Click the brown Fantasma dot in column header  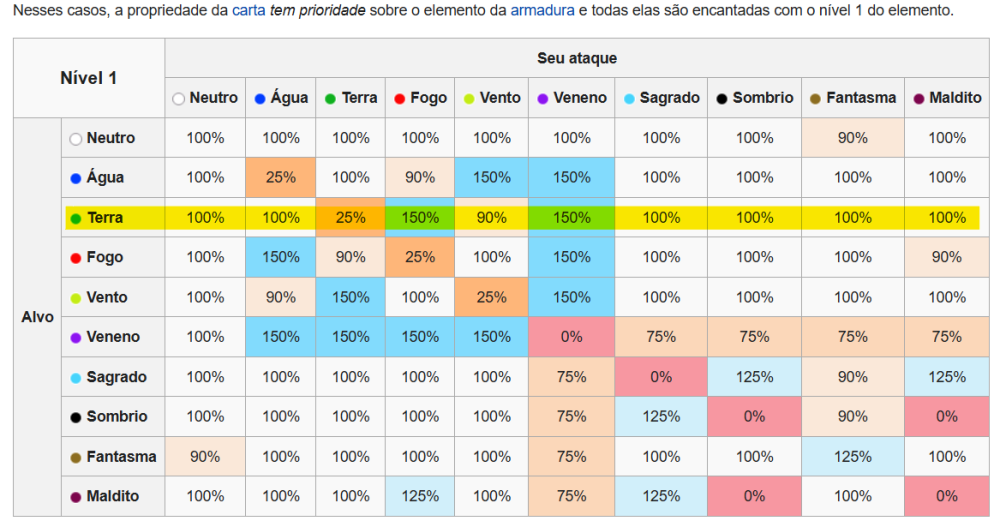(x=815, y=99)
